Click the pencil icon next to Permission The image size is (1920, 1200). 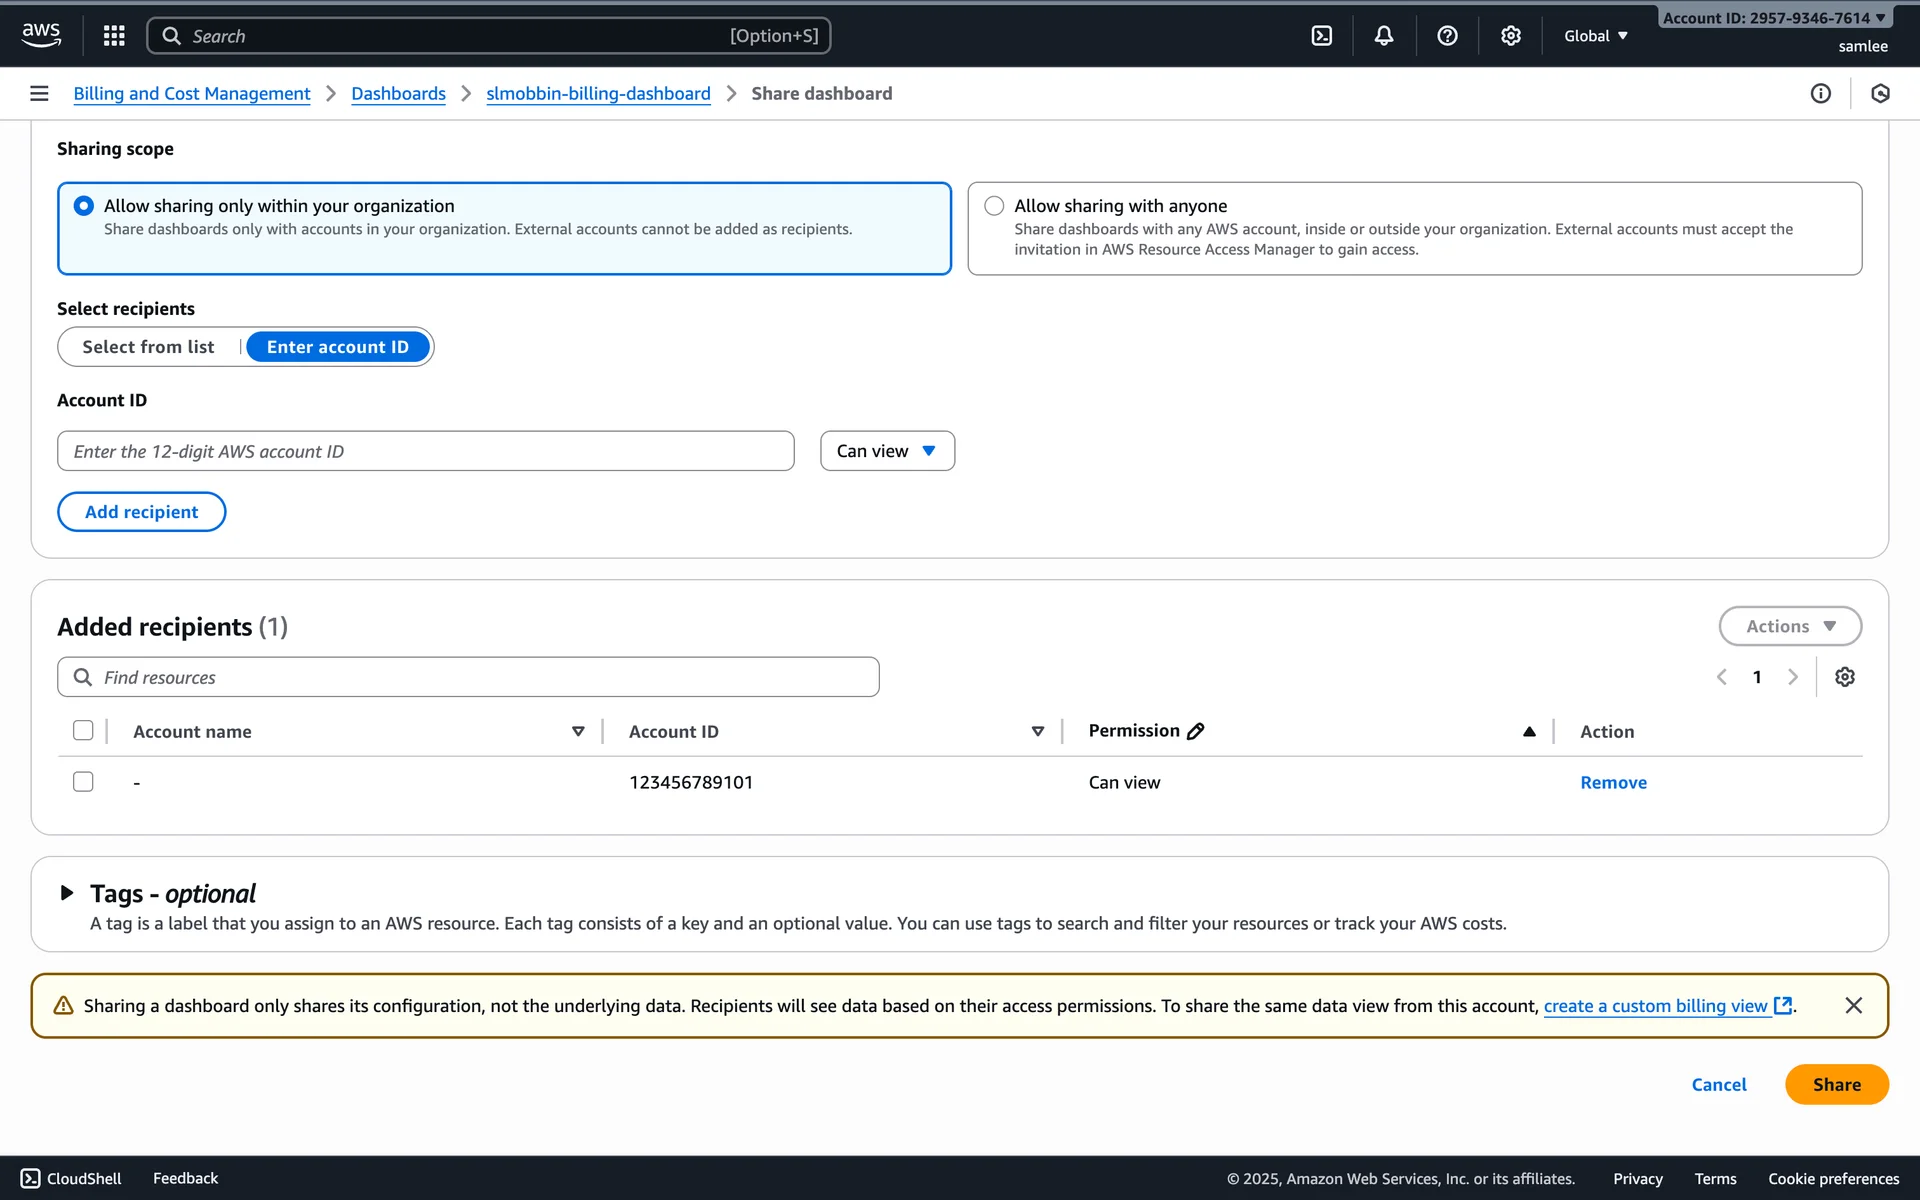click(1195, 731)
